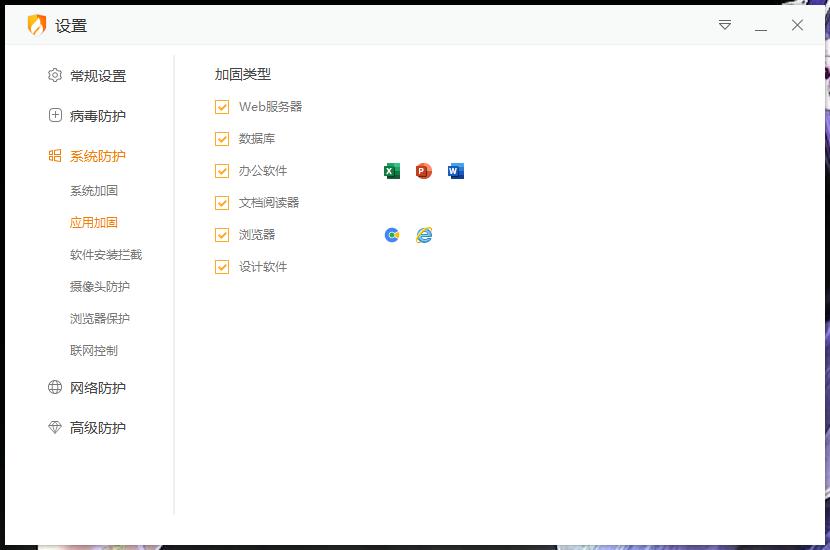Click the Web服务器 label text
Viewport: 830px width, 550px height.
pyautogui.click(x=270, y=107)
